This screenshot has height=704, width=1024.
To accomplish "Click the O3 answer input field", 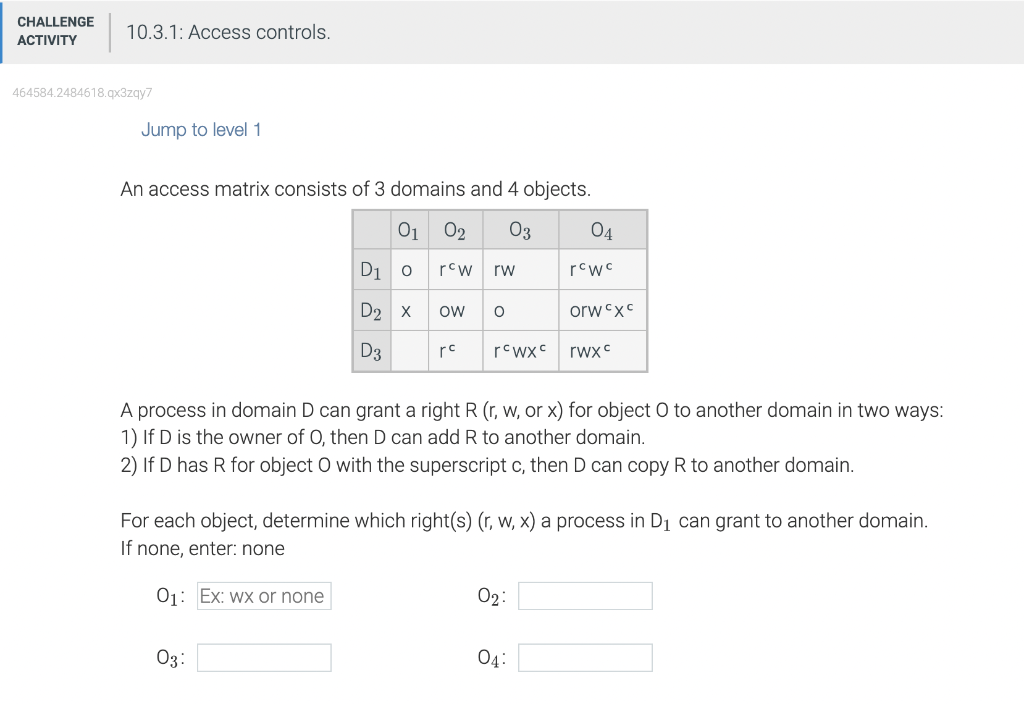I will (x=263, y=657).
